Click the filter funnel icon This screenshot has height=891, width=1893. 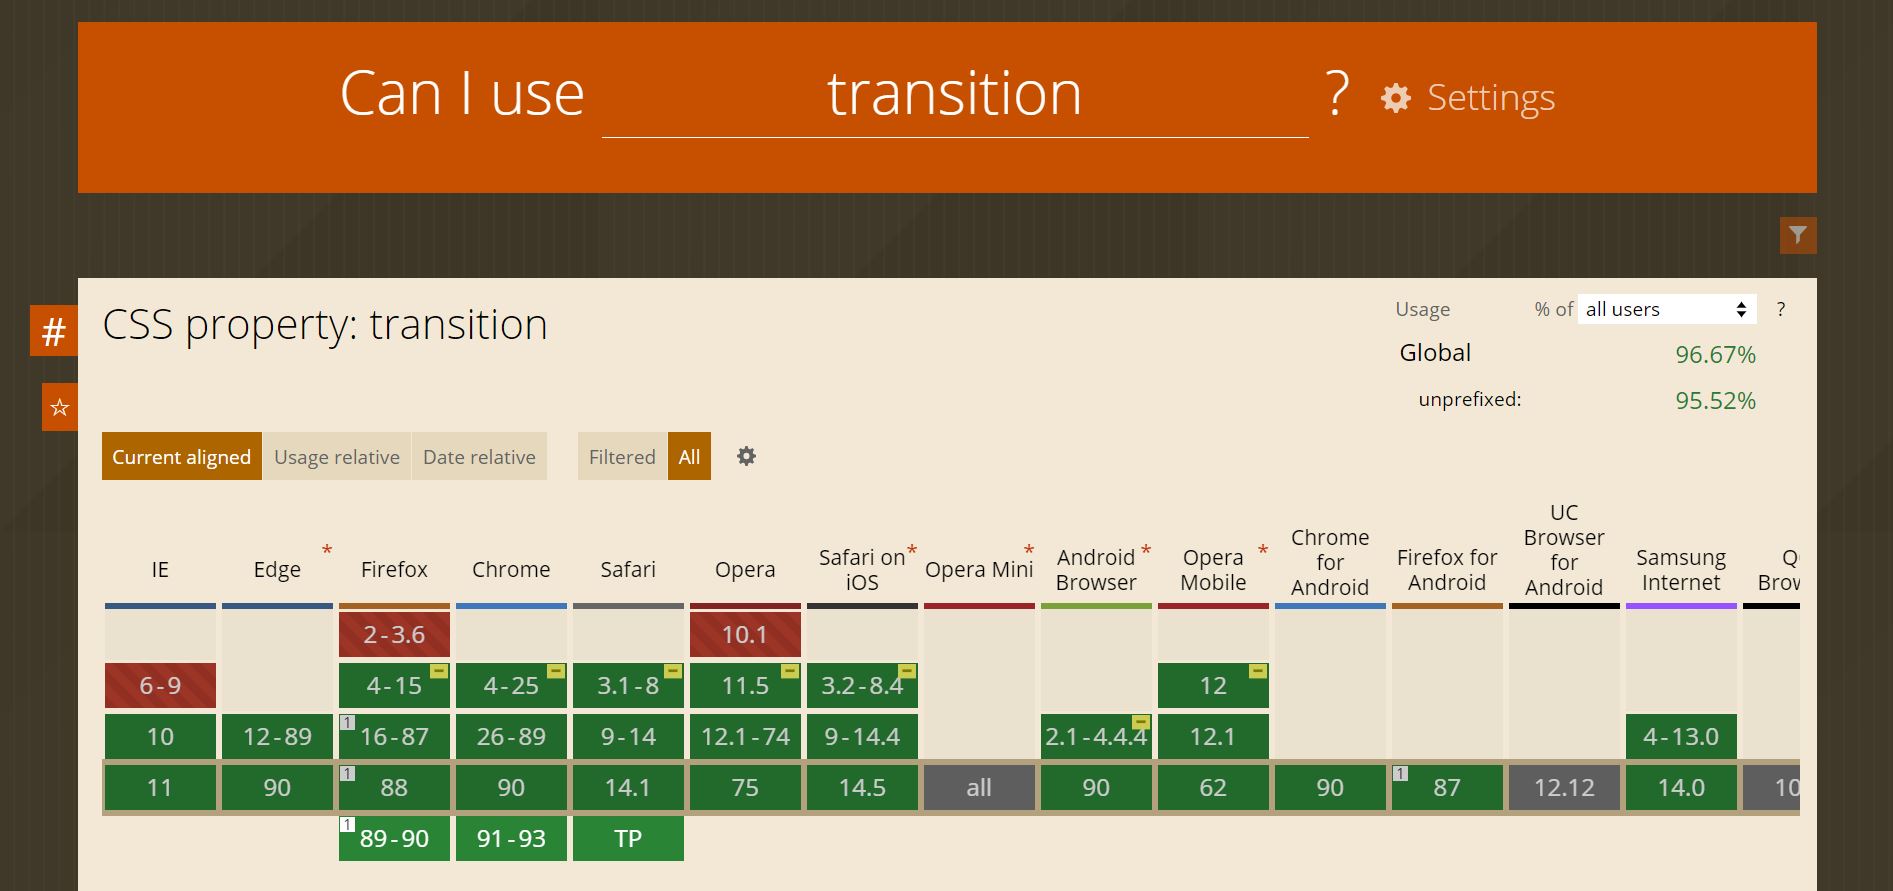(x=1798, y=235)
